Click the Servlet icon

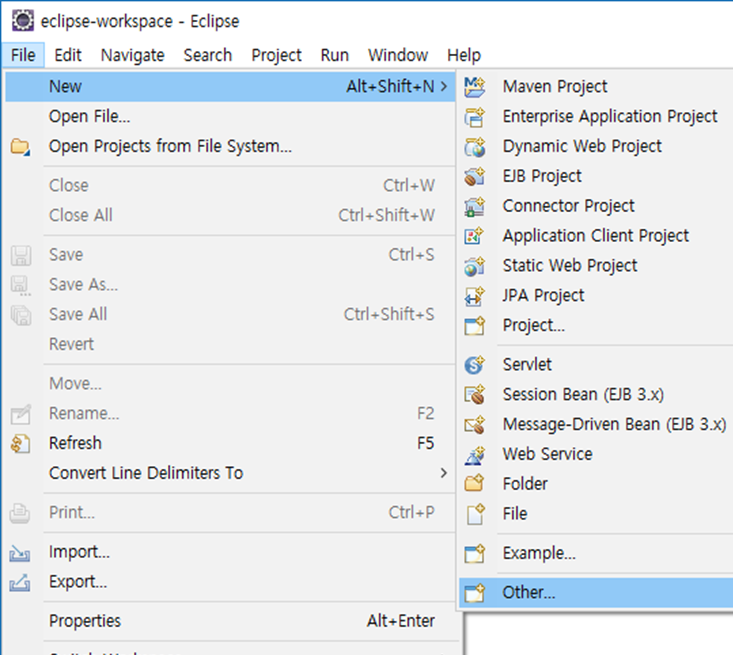click(x=474, y=365)
